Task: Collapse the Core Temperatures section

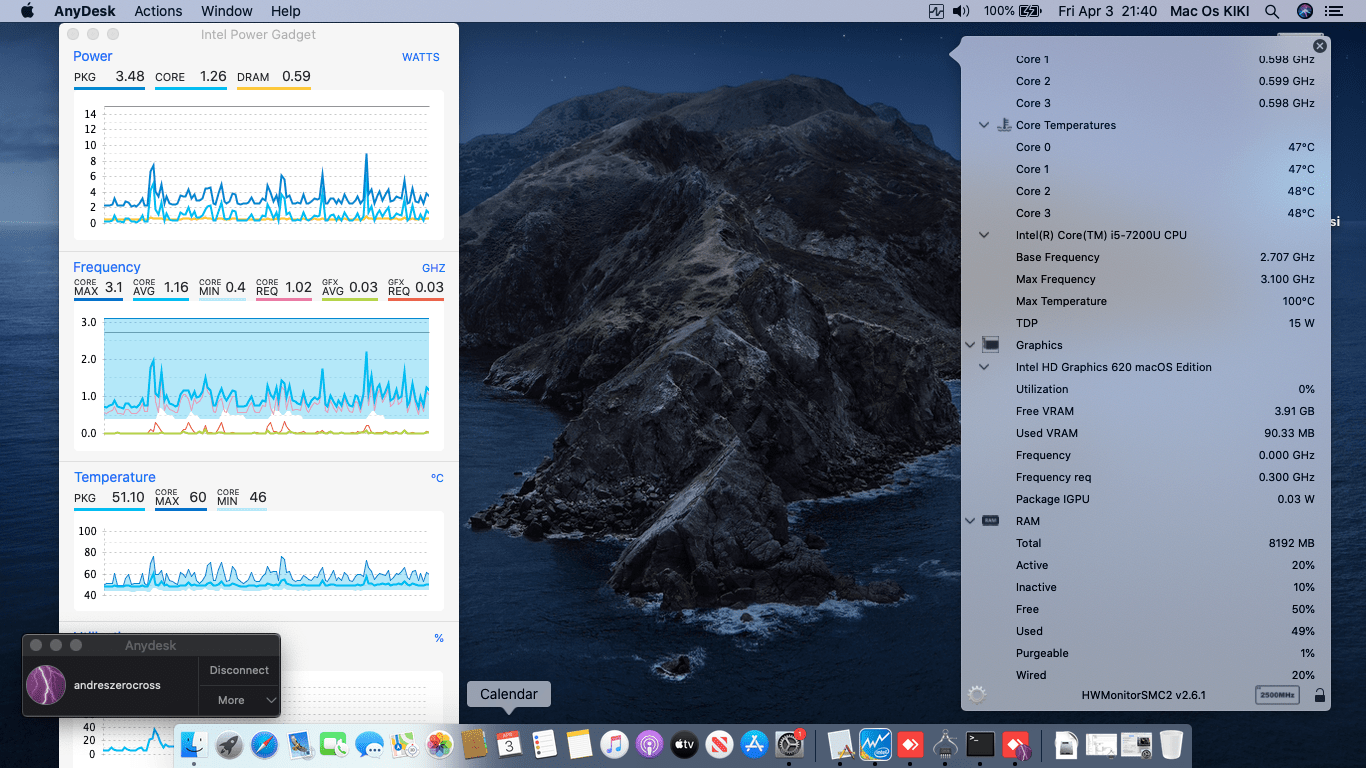Action: (x=984, y=125)
